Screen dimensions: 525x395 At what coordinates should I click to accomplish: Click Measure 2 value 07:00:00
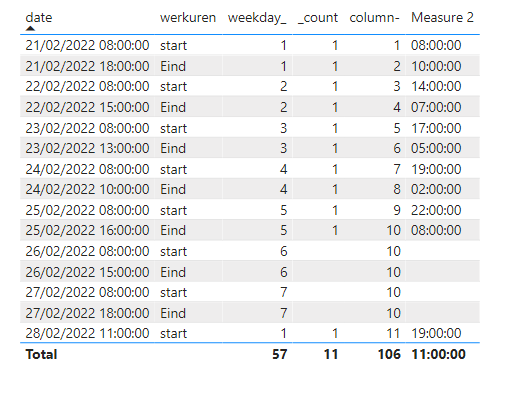pyautogui.click(x=436, y=107)
